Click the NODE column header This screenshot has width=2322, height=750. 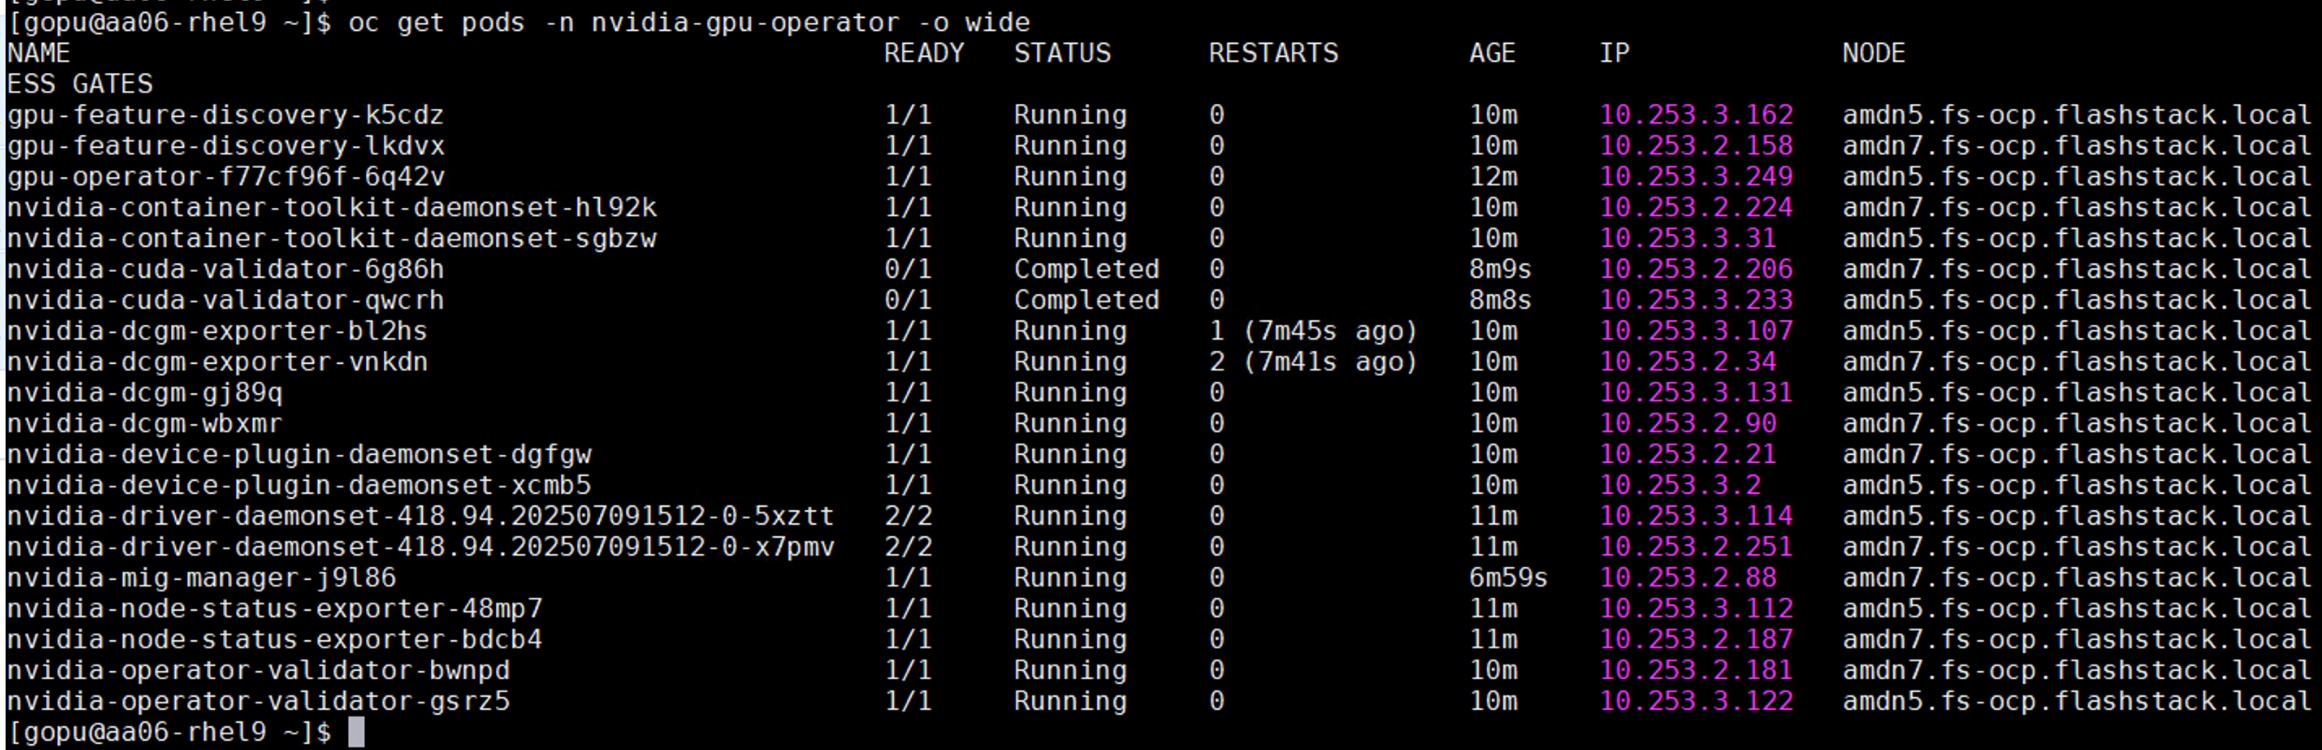coord(1873,53)
